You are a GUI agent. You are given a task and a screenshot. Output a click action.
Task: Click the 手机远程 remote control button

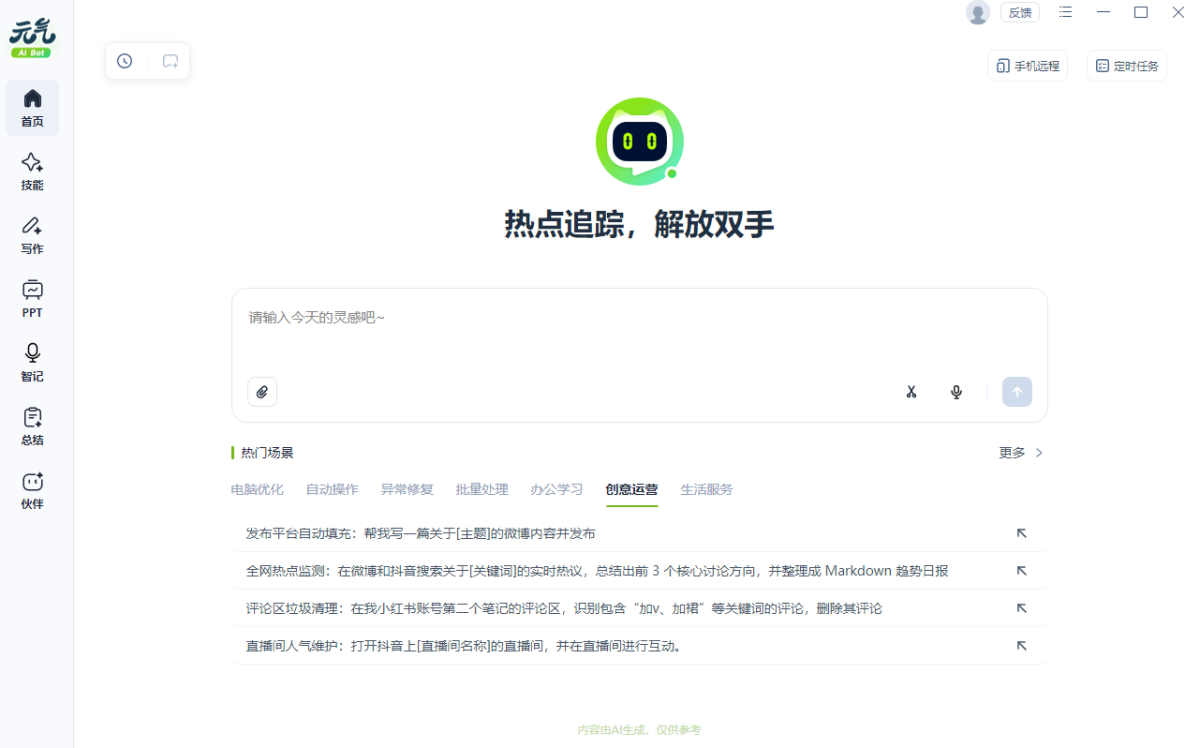[1027, 65]
